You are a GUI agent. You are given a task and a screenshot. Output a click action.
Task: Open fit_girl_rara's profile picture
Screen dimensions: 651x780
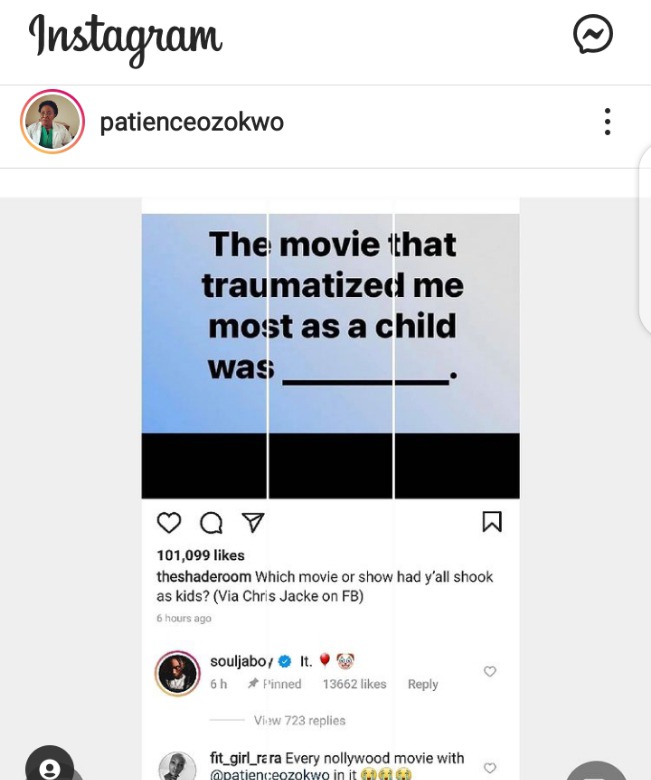tap(178, 766)
